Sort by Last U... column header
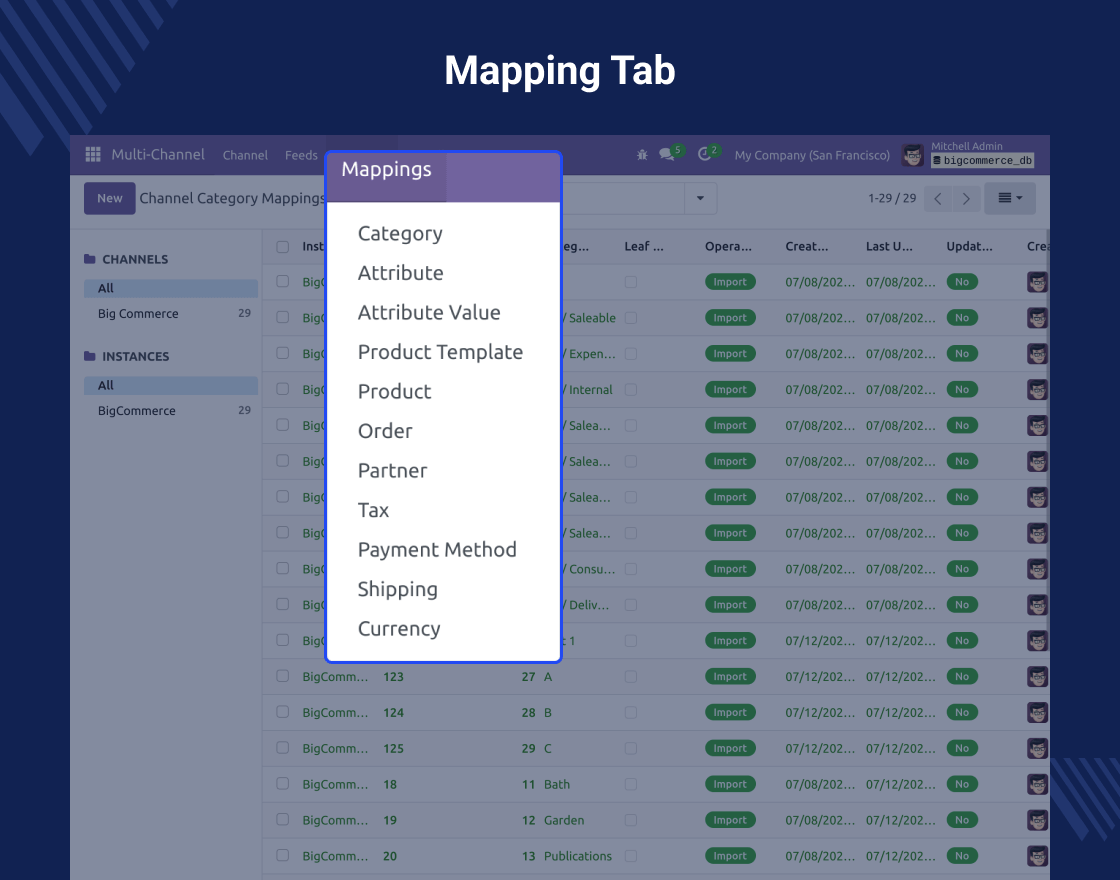This screenshot has width=1120, height=880. point(889,246)
